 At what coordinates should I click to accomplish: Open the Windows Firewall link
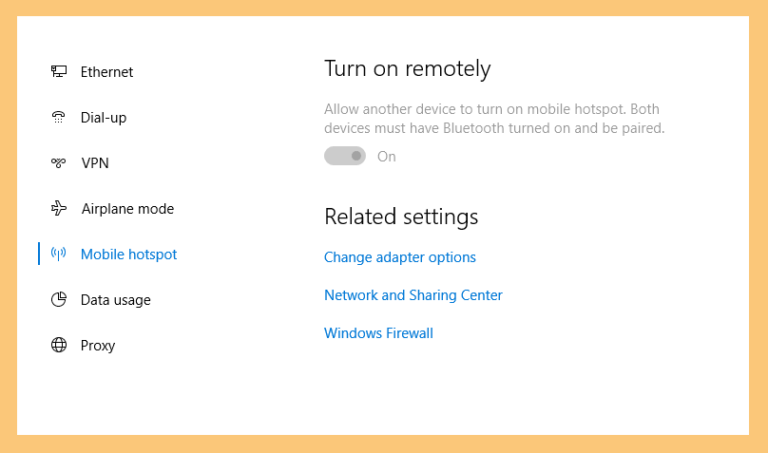point(379,333)
